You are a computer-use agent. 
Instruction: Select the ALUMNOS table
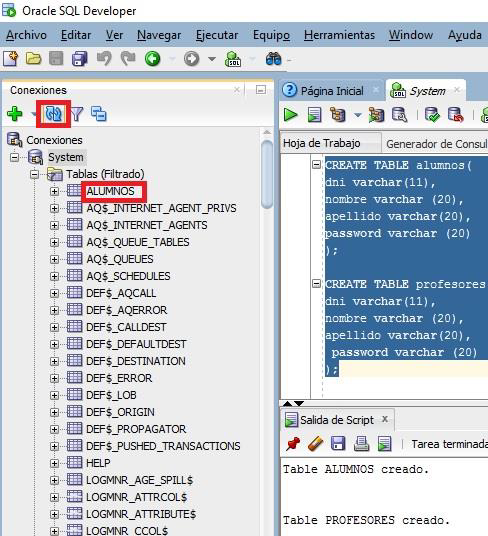pos(110,191)
